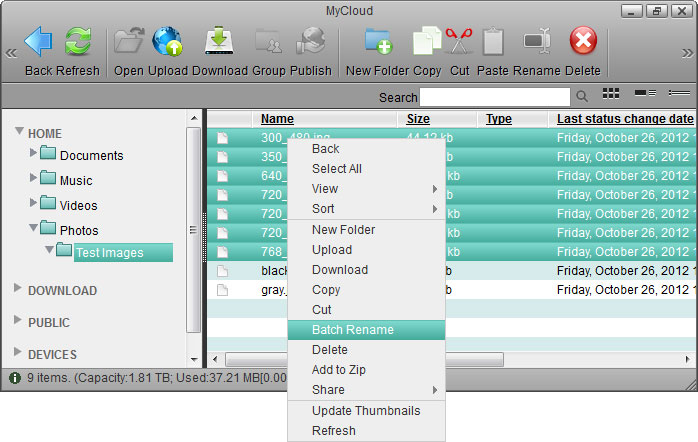This screenshot has height=442, width=698.
Task: Expand the Documents folder arrow
Action: coord(34,153)
